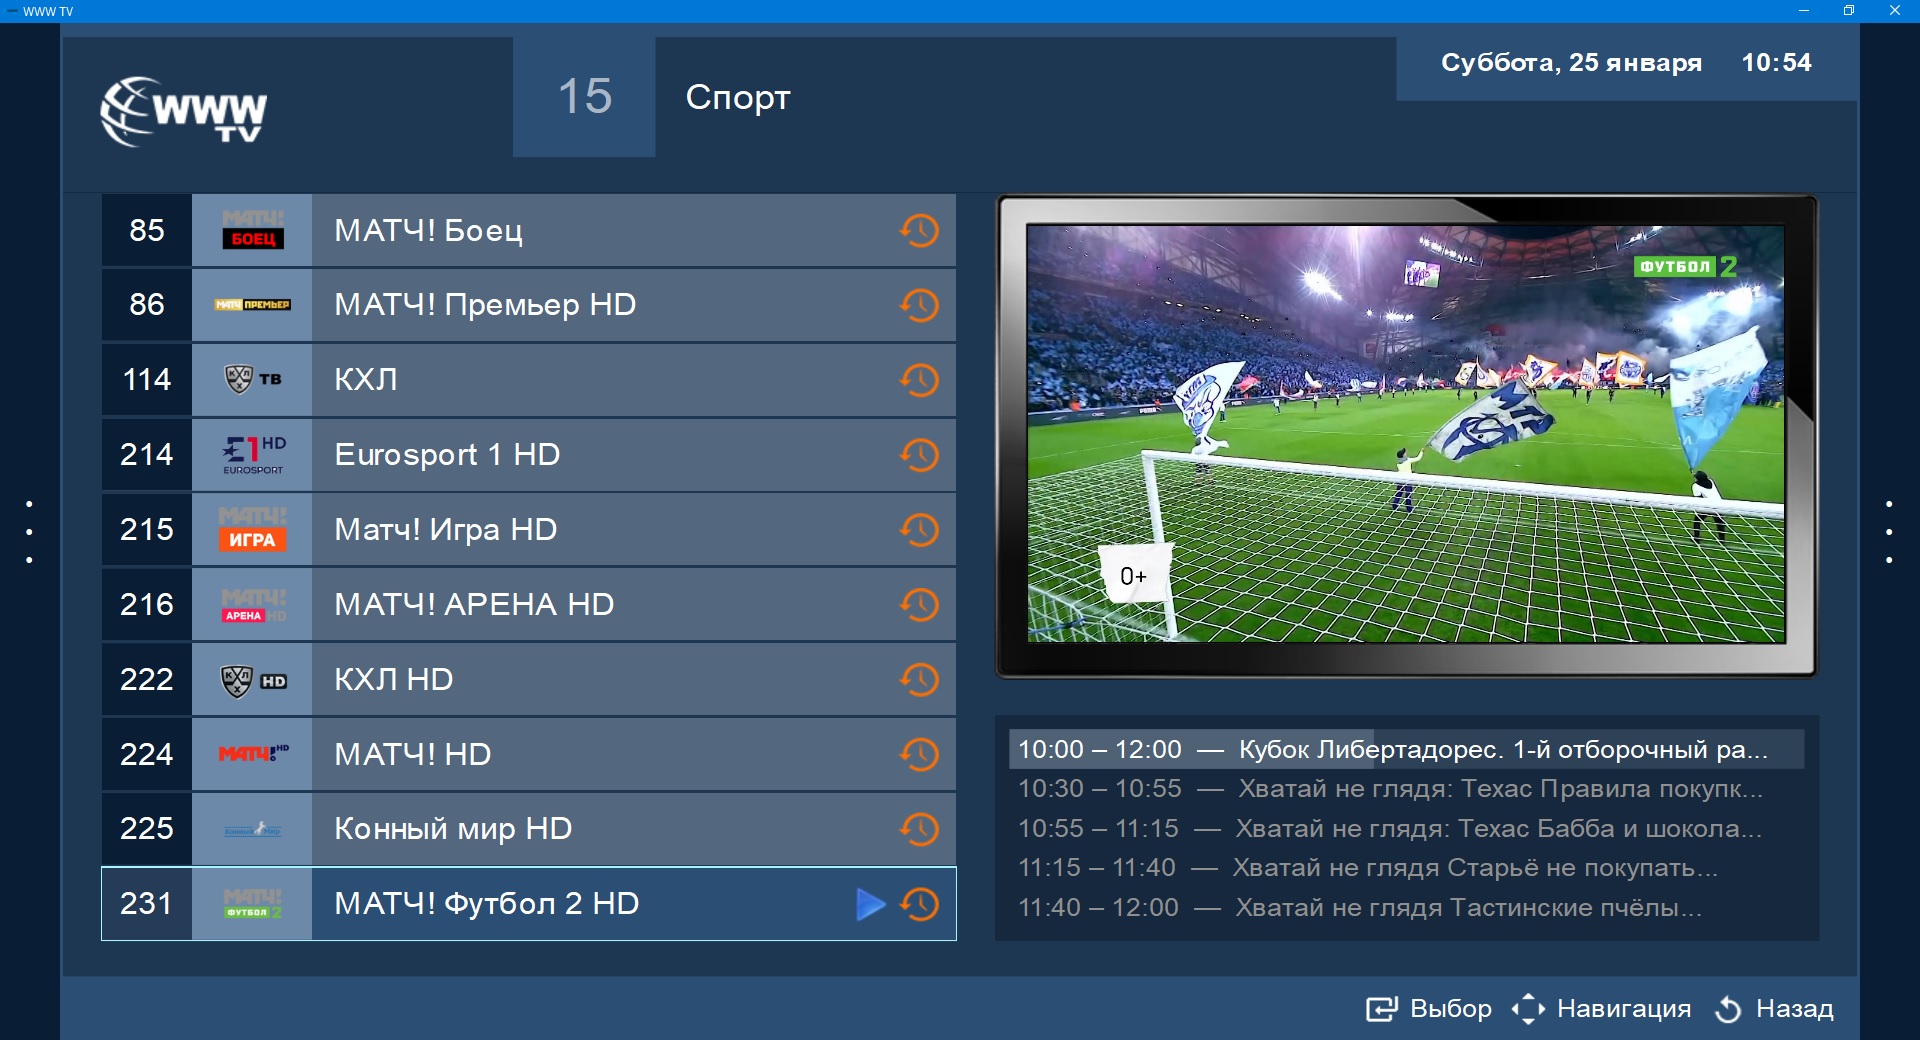The width and height of the screenshot is (1920, 1040).
Task: Select channel МАТЧ! HD in list
Action: pos(528,754)
